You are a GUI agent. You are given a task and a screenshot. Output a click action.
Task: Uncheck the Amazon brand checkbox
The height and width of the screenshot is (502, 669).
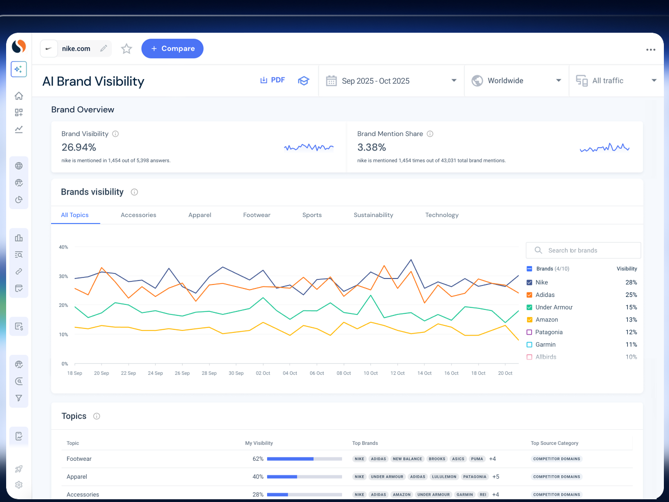(x=529, y=319)
